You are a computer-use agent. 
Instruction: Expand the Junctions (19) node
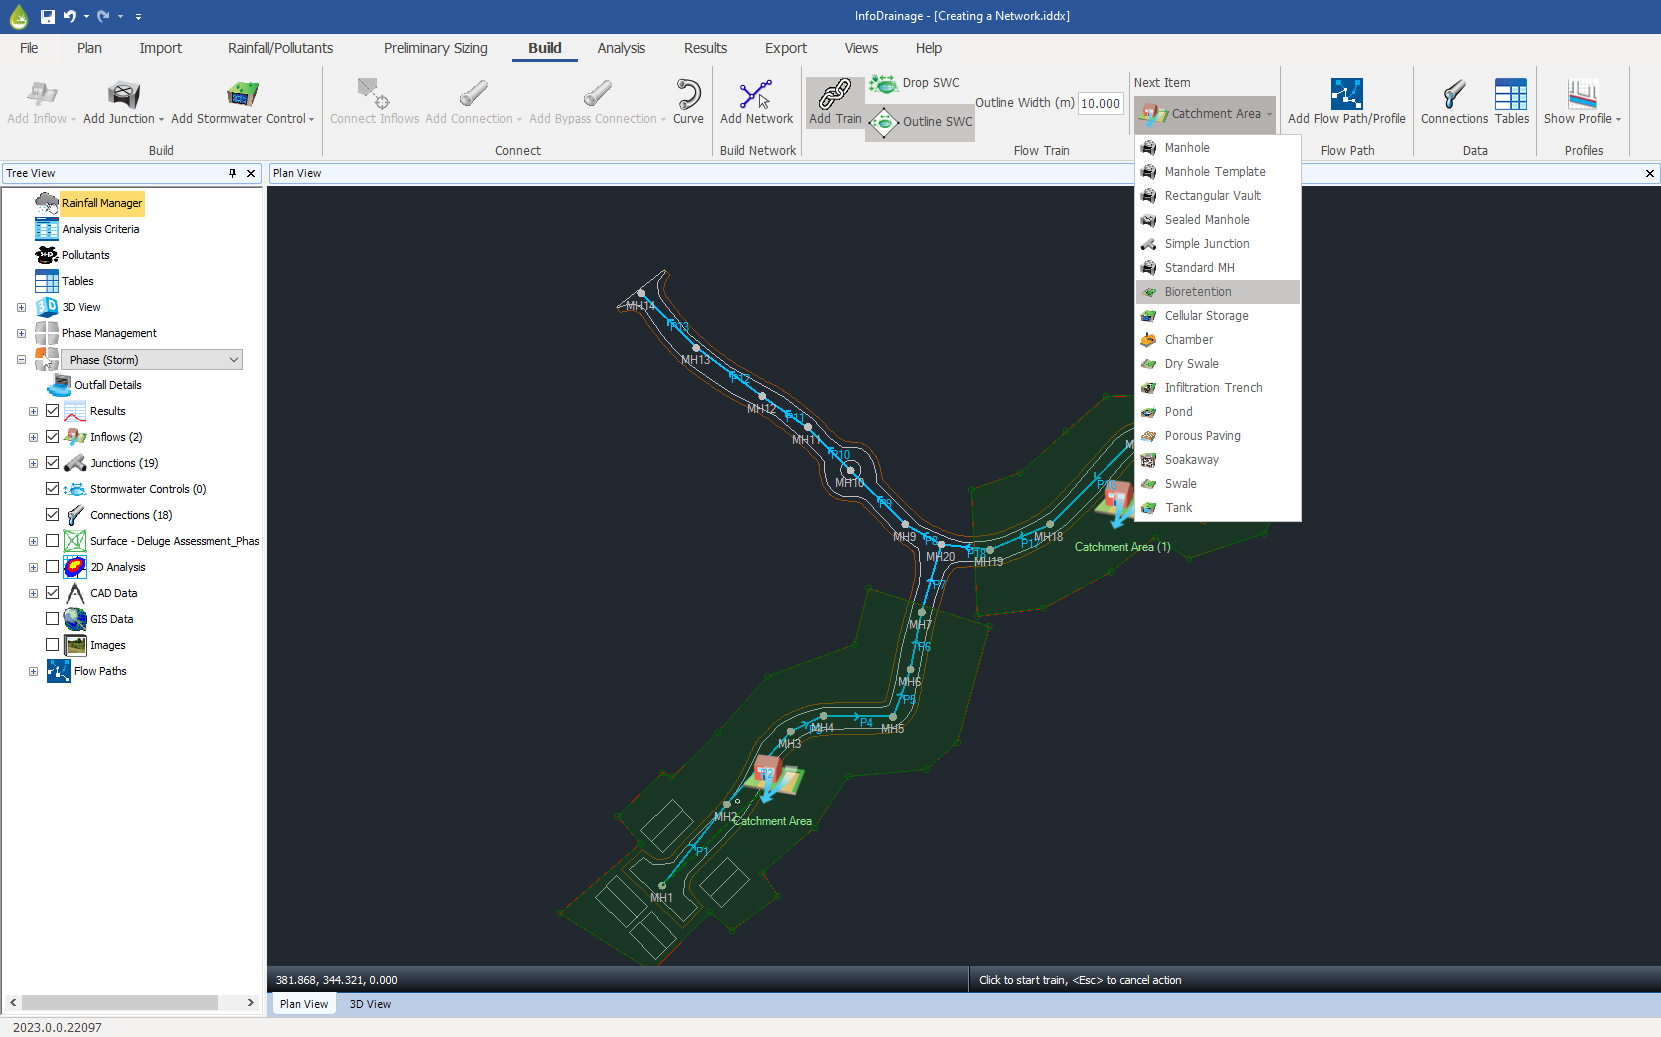coord(33,463)
